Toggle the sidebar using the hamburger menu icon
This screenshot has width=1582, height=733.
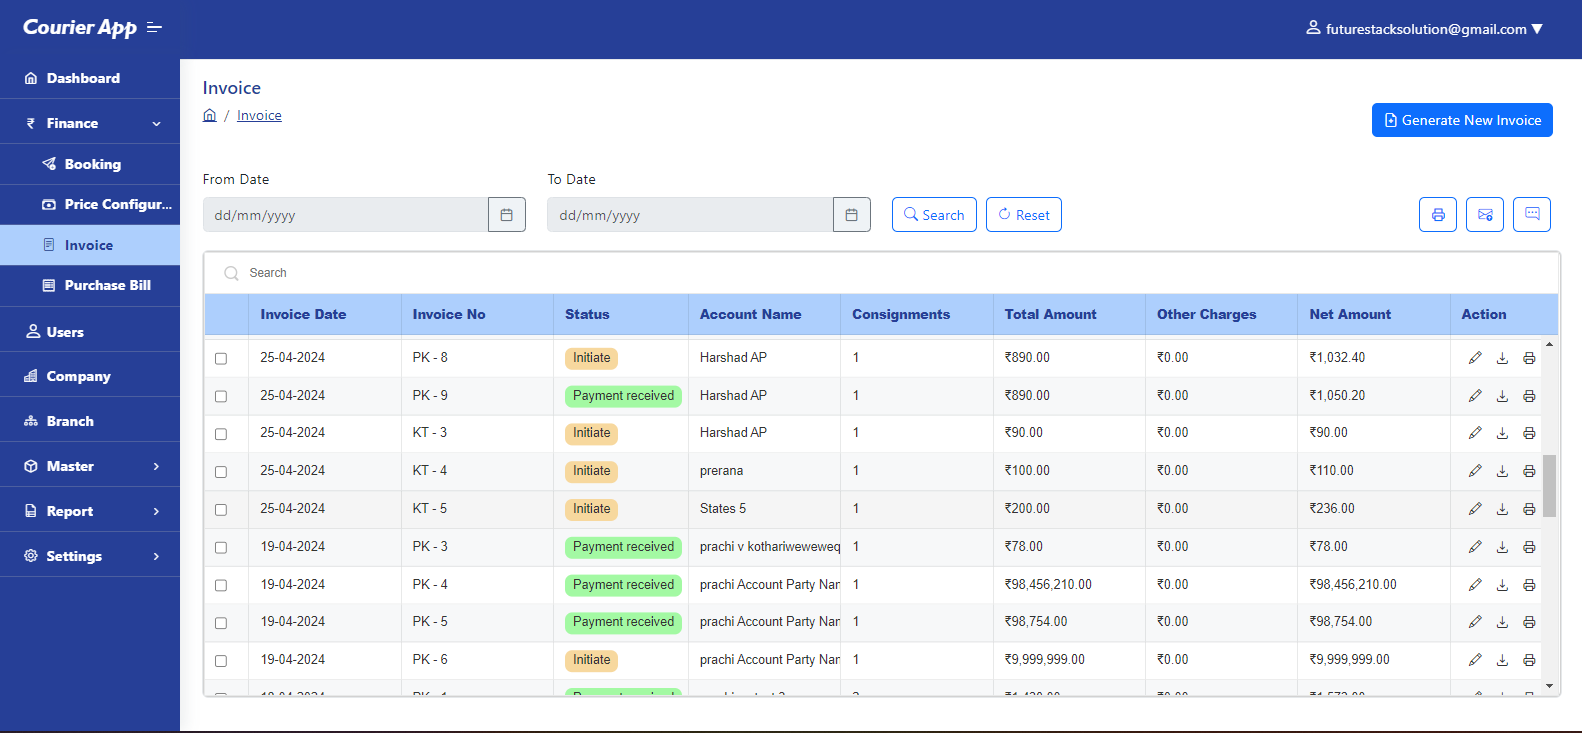pyautogui.click(x=154, y=28)
